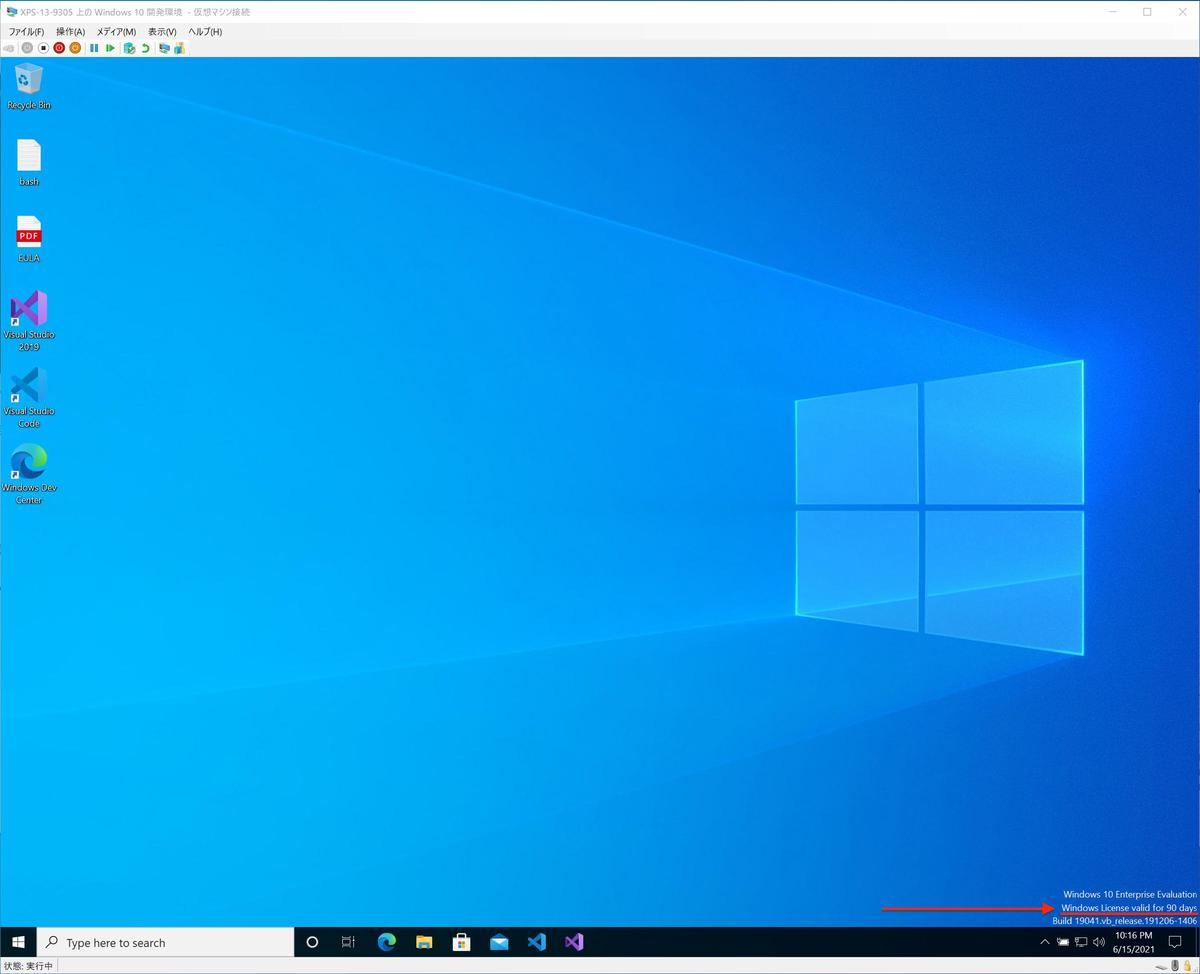
Task: Open File Explorer from the taskbar
Action: click(x=424, y=942)
